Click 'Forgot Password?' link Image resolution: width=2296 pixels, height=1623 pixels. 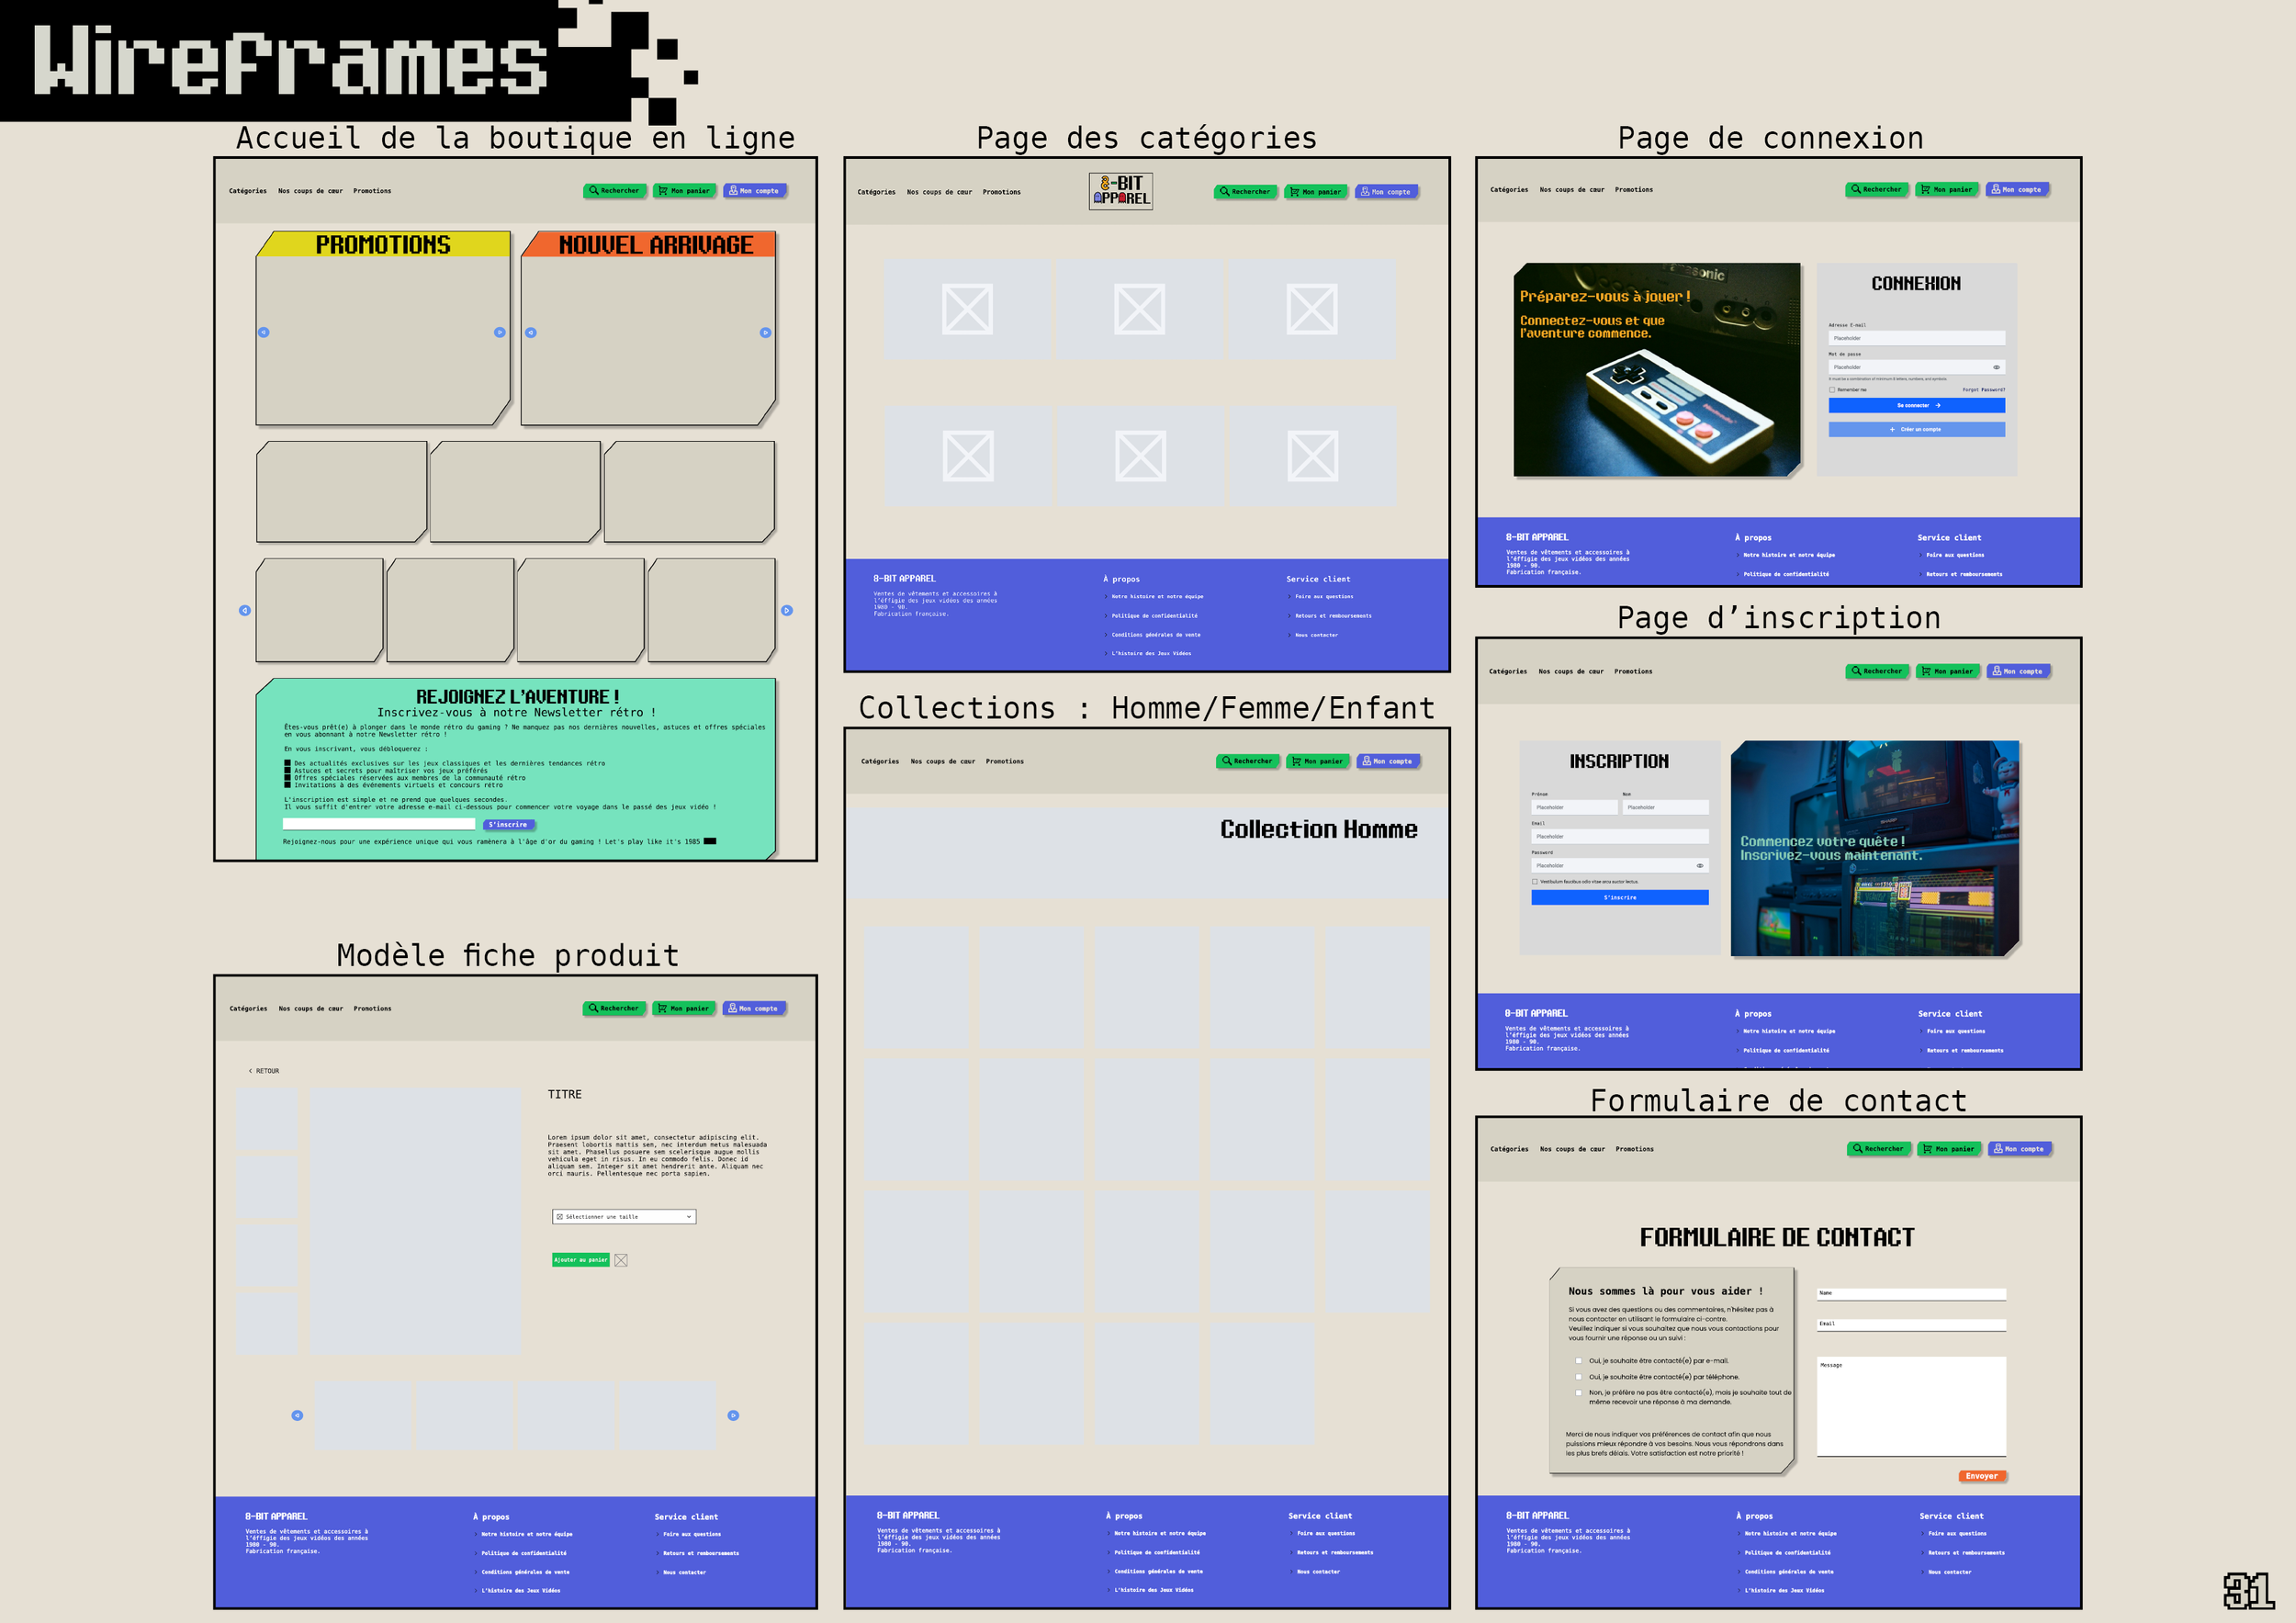point(1983,390)
